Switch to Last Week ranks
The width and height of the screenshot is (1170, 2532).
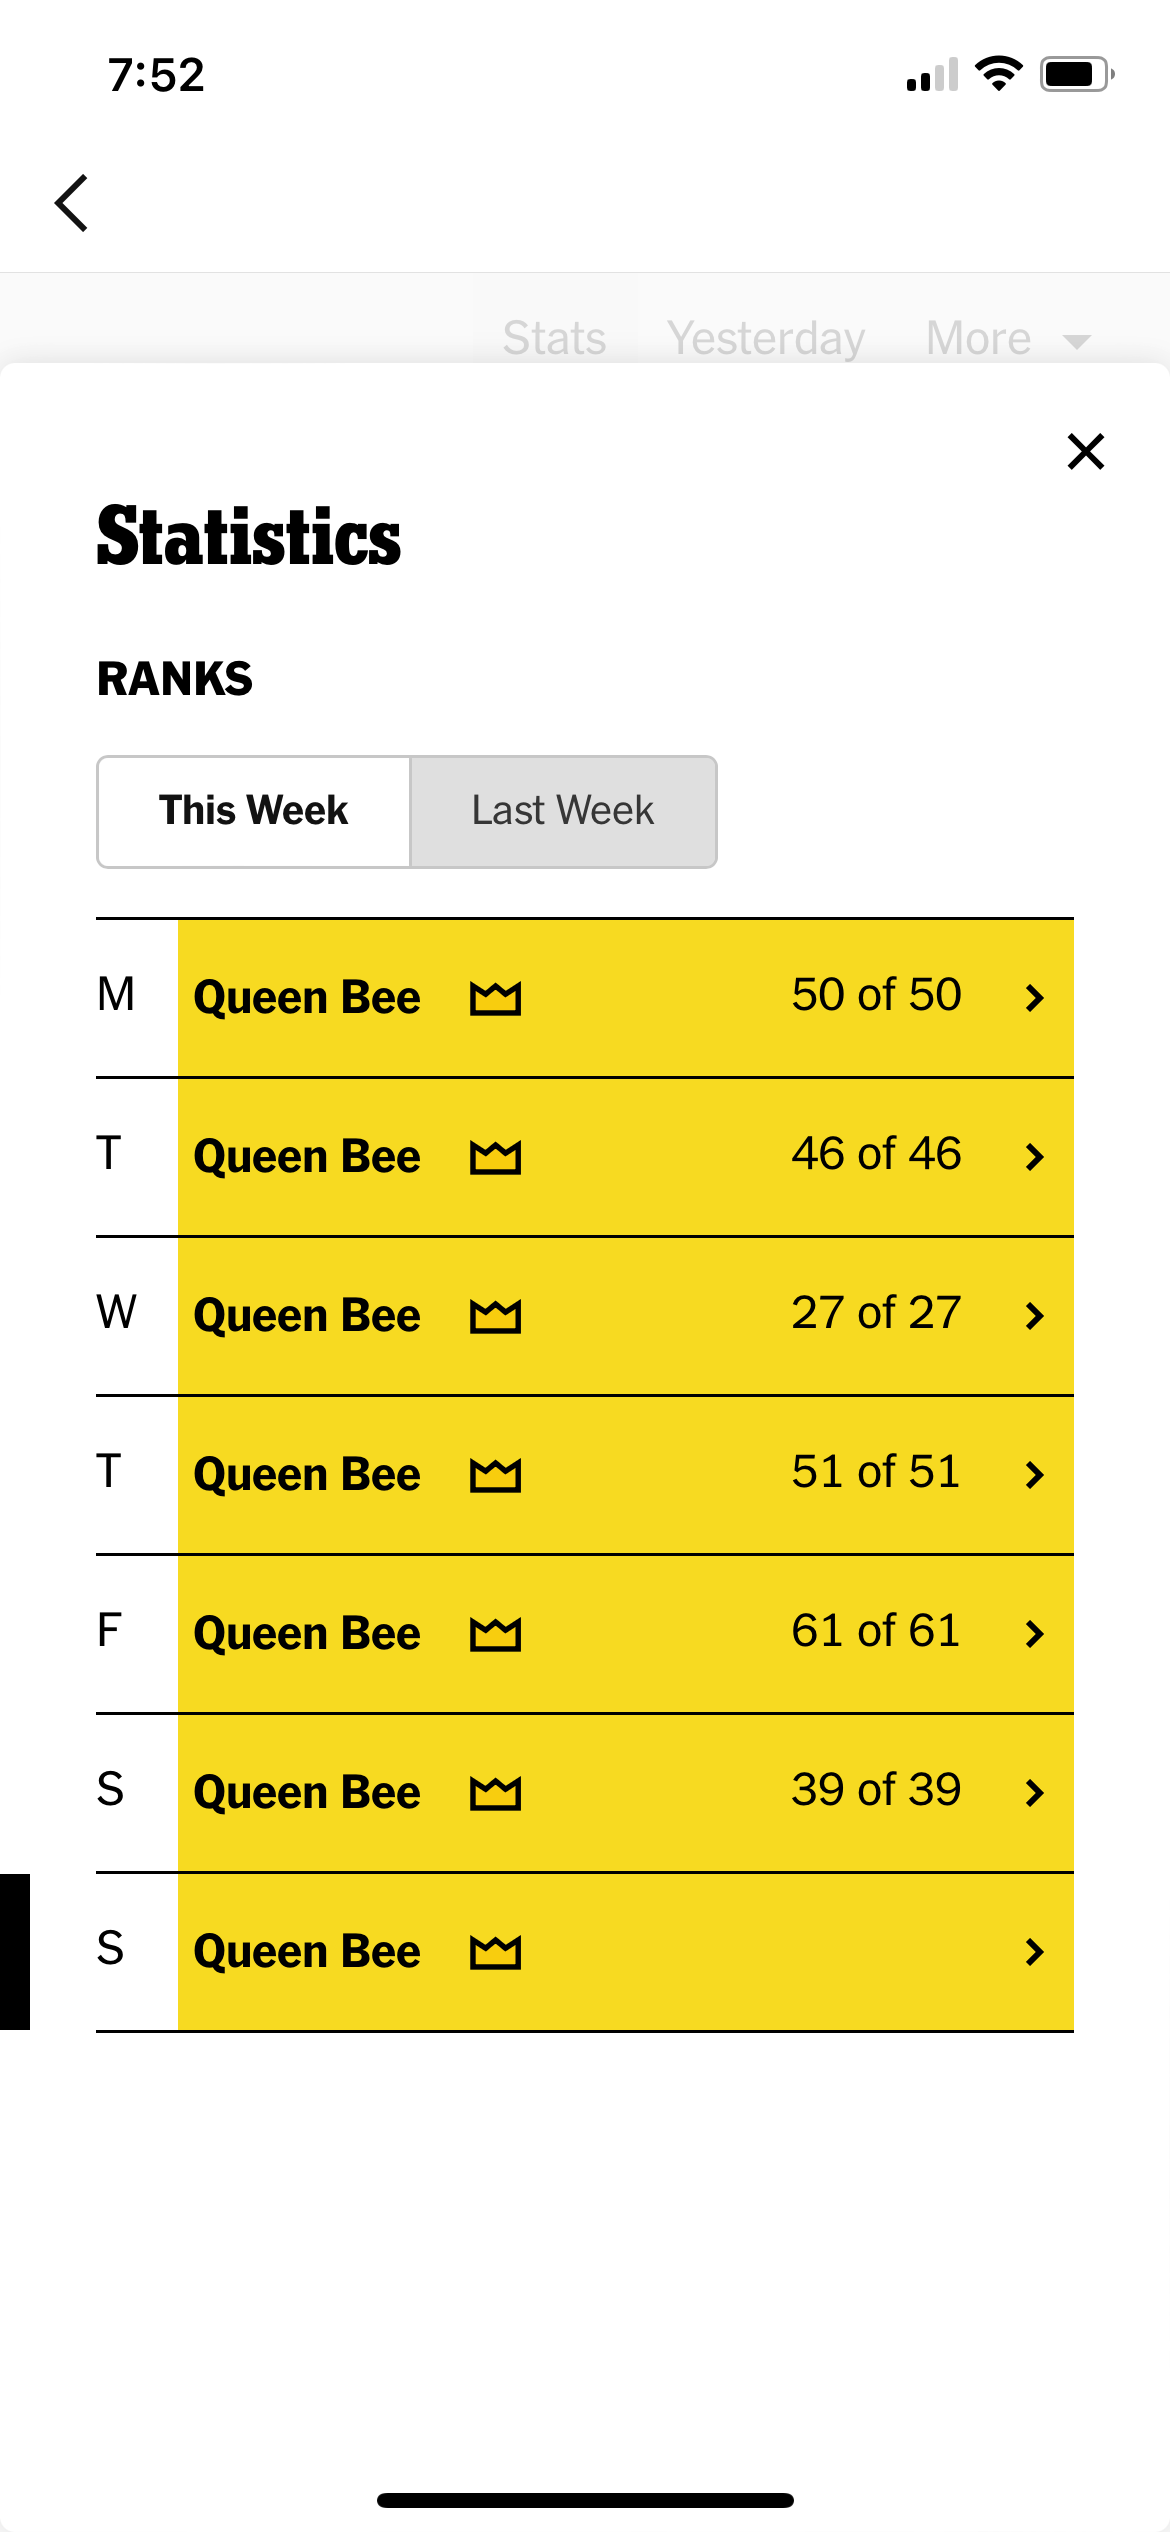(563, 811)
